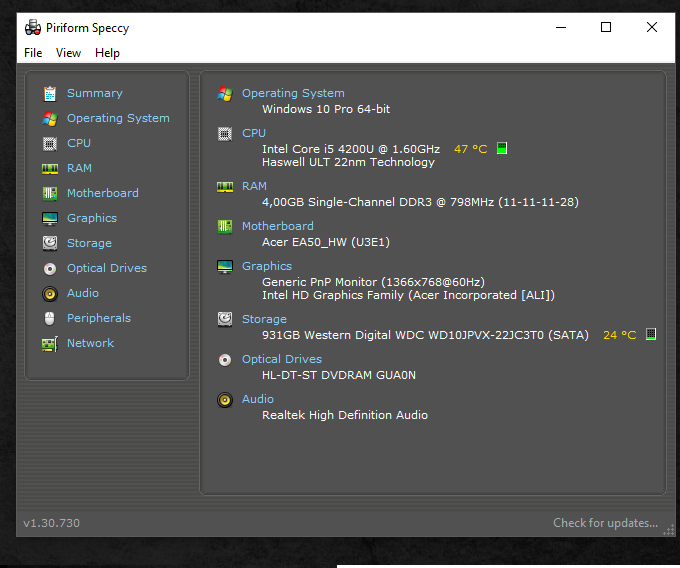Click the Check for updates link
680x568 pixels.
[605, 523]
